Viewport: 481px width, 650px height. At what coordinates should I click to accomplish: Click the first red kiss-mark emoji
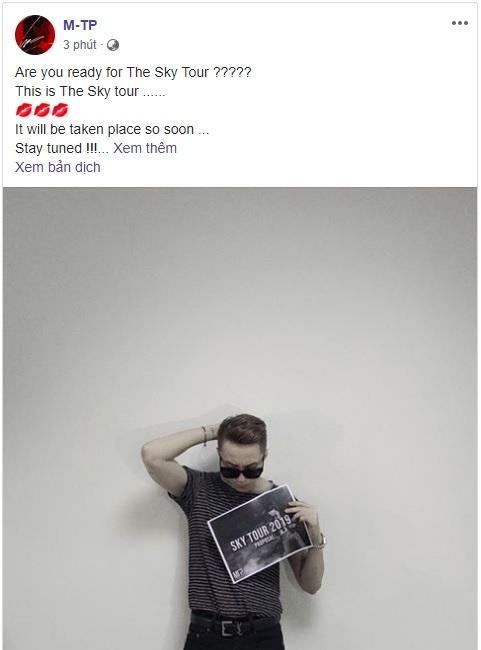[x=24, y=110]
